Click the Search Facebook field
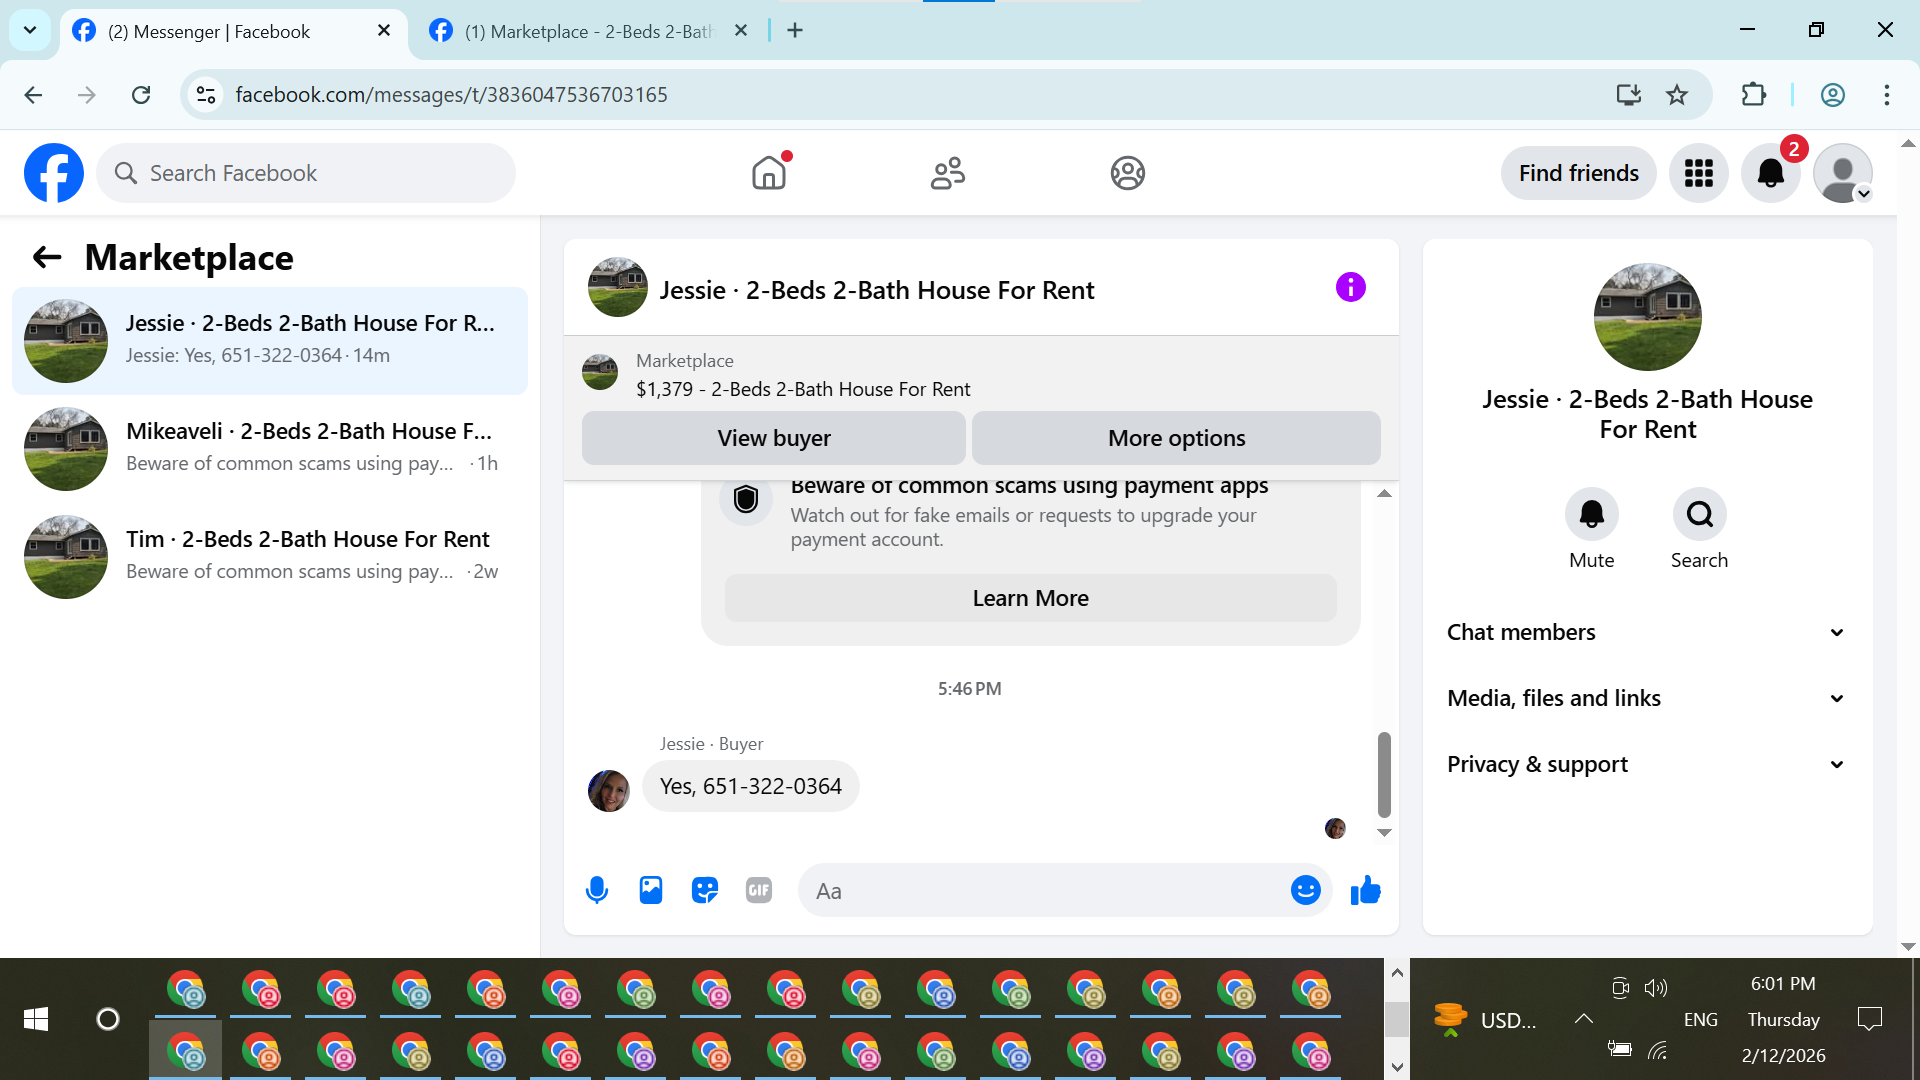The height and width of the screenshot is (1080, 1920). pos(306,173)
